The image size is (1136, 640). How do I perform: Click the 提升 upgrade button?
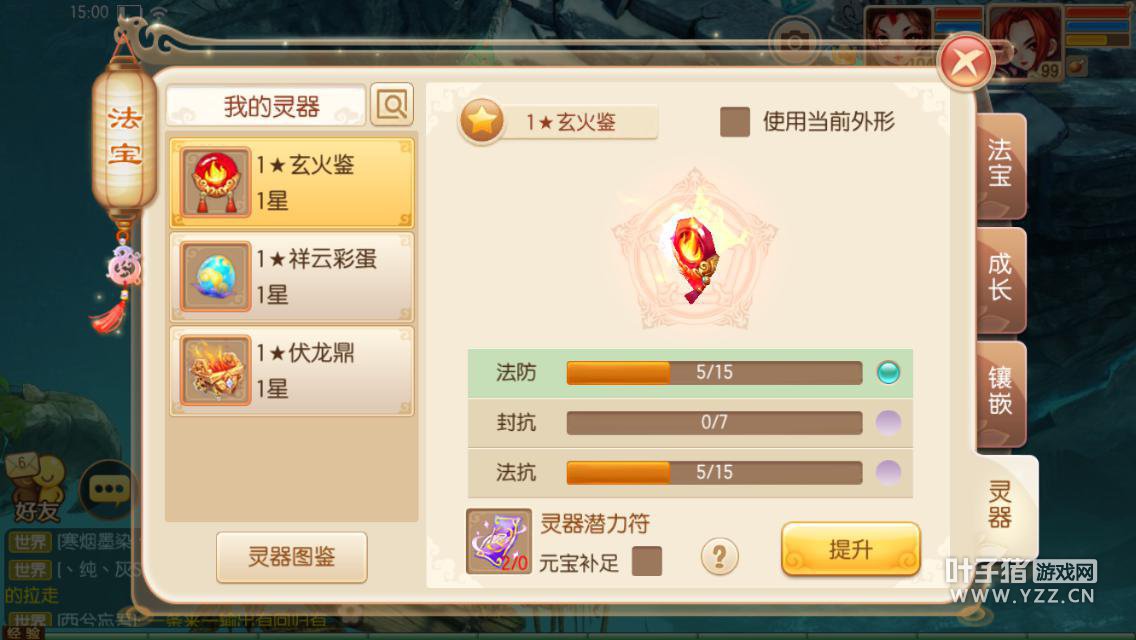[851, 549]
